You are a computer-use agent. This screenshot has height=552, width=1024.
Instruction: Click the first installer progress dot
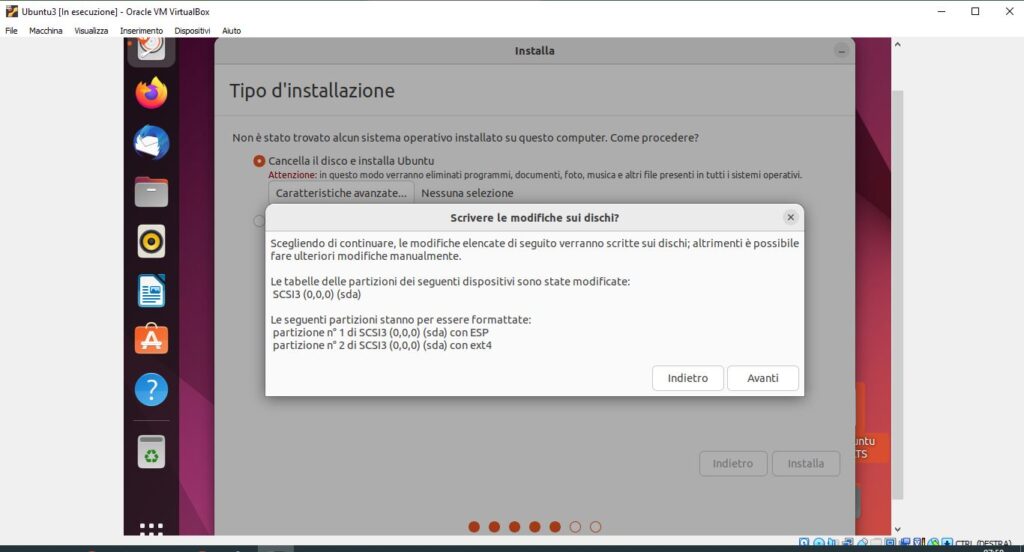click(474, 527)
